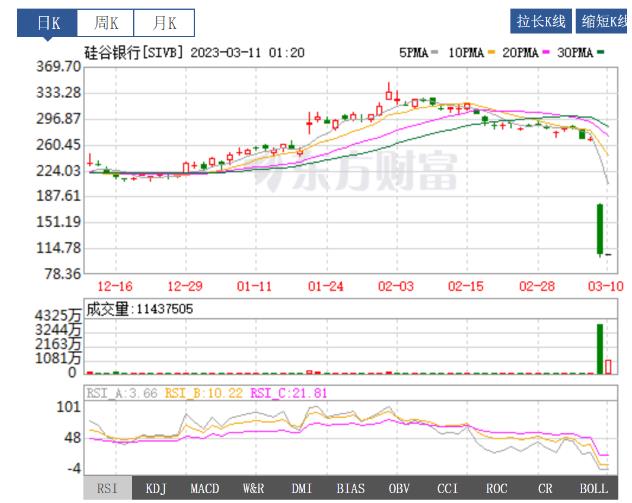Click the 12-16 date axis label
Screen dimensions: 632x503
(x=115, y=286)
